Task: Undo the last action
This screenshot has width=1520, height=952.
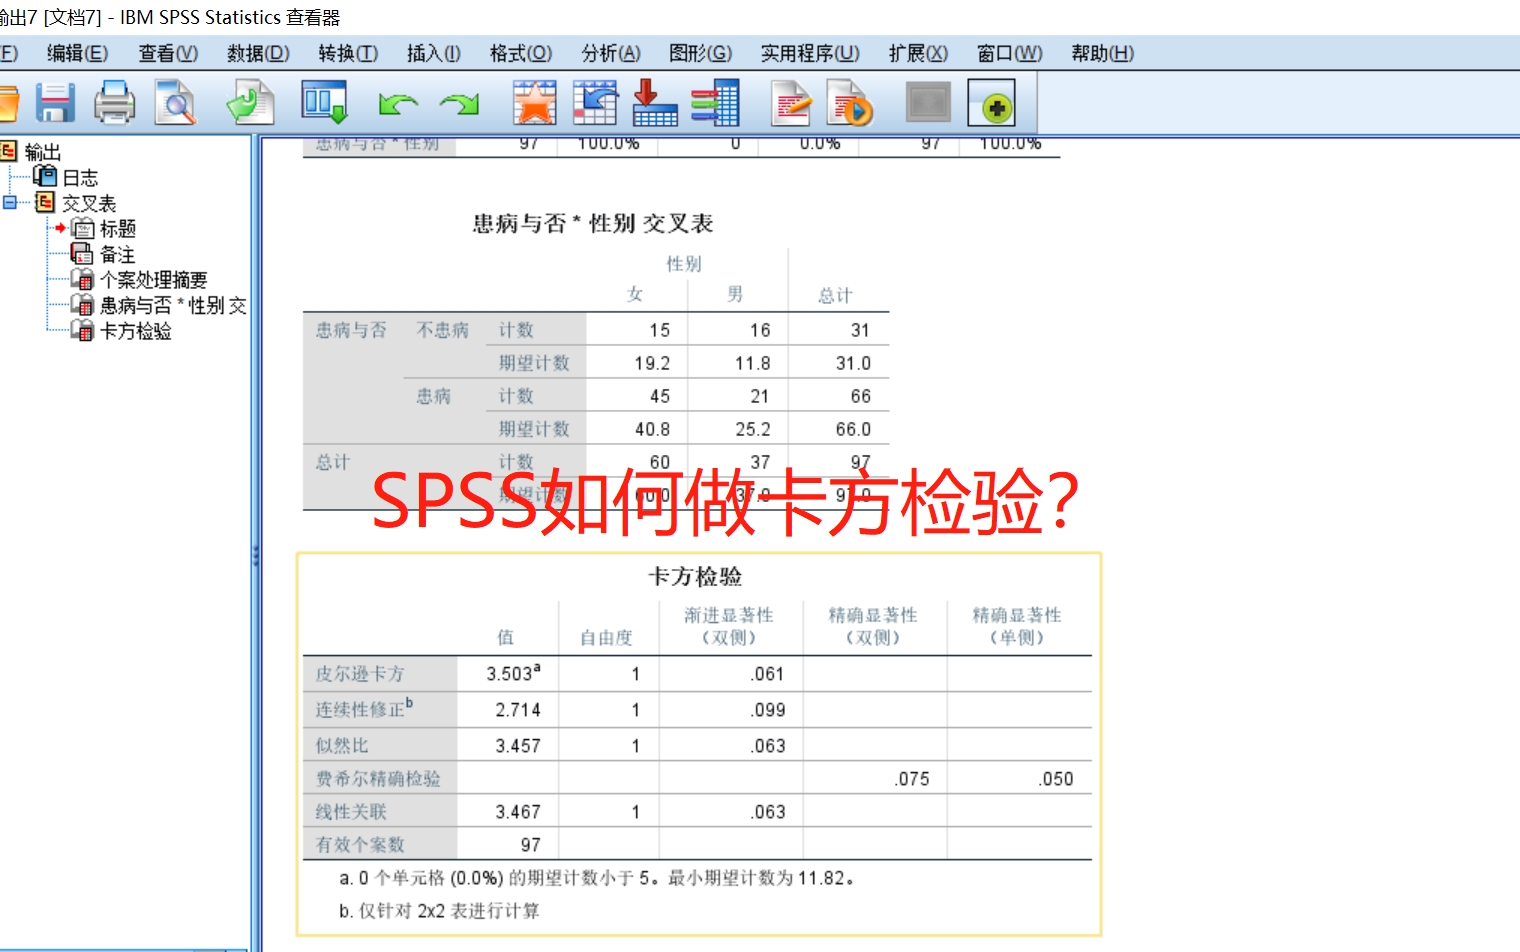Action: pos(397,101)
